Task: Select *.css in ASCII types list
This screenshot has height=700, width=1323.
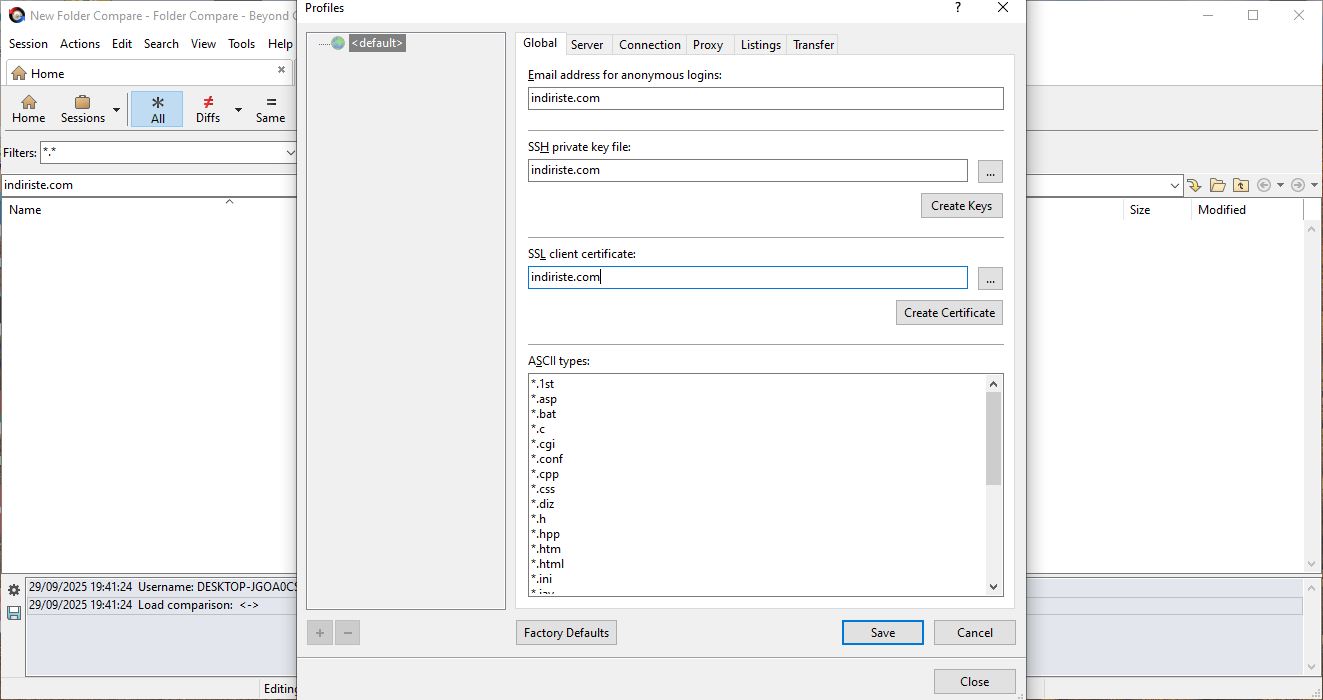Action: (x=543, y=489)
